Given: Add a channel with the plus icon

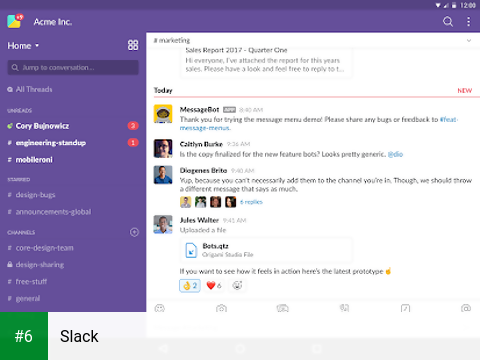Looking at the screenshot, I should (x=134, y=232).
